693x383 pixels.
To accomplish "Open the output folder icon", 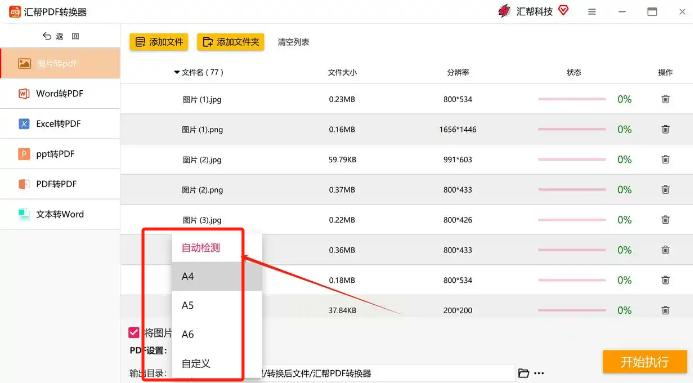I will [x=523, y=373].
